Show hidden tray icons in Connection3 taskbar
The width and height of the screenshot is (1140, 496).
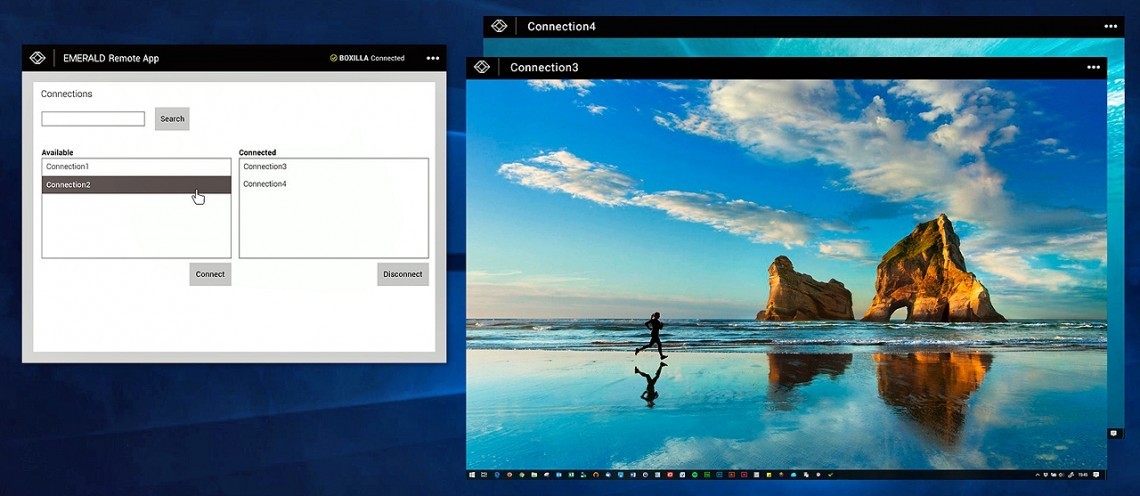(x=1037, y=475)
